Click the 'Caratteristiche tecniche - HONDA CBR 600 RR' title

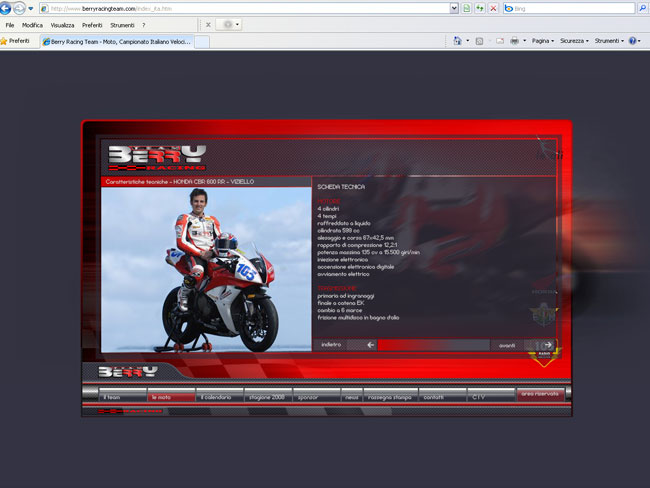(180, 182)
